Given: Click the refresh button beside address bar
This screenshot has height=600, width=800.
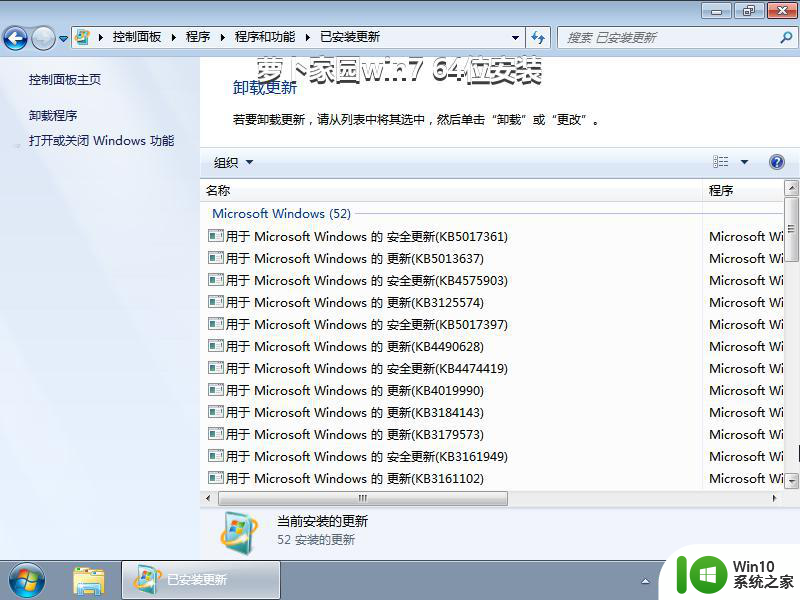Looking at the screenshot, I should (539, 37).
